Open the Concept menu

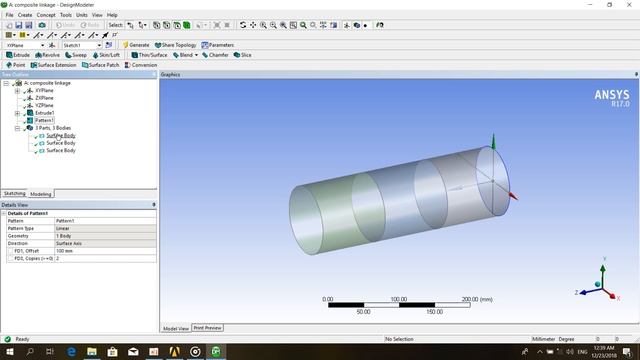(x=46, y=15)
